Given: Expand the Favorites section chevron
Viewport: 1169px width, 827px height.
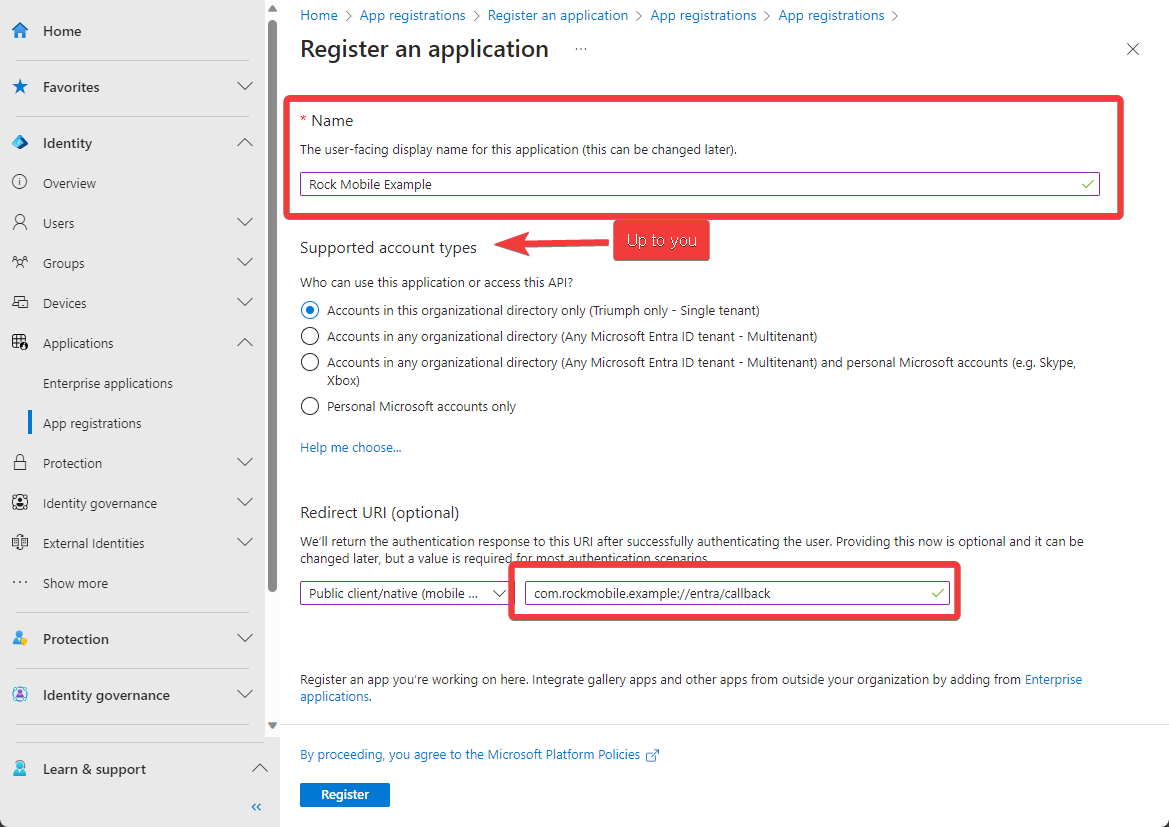Looking at the screenshot, I should 245,87.
